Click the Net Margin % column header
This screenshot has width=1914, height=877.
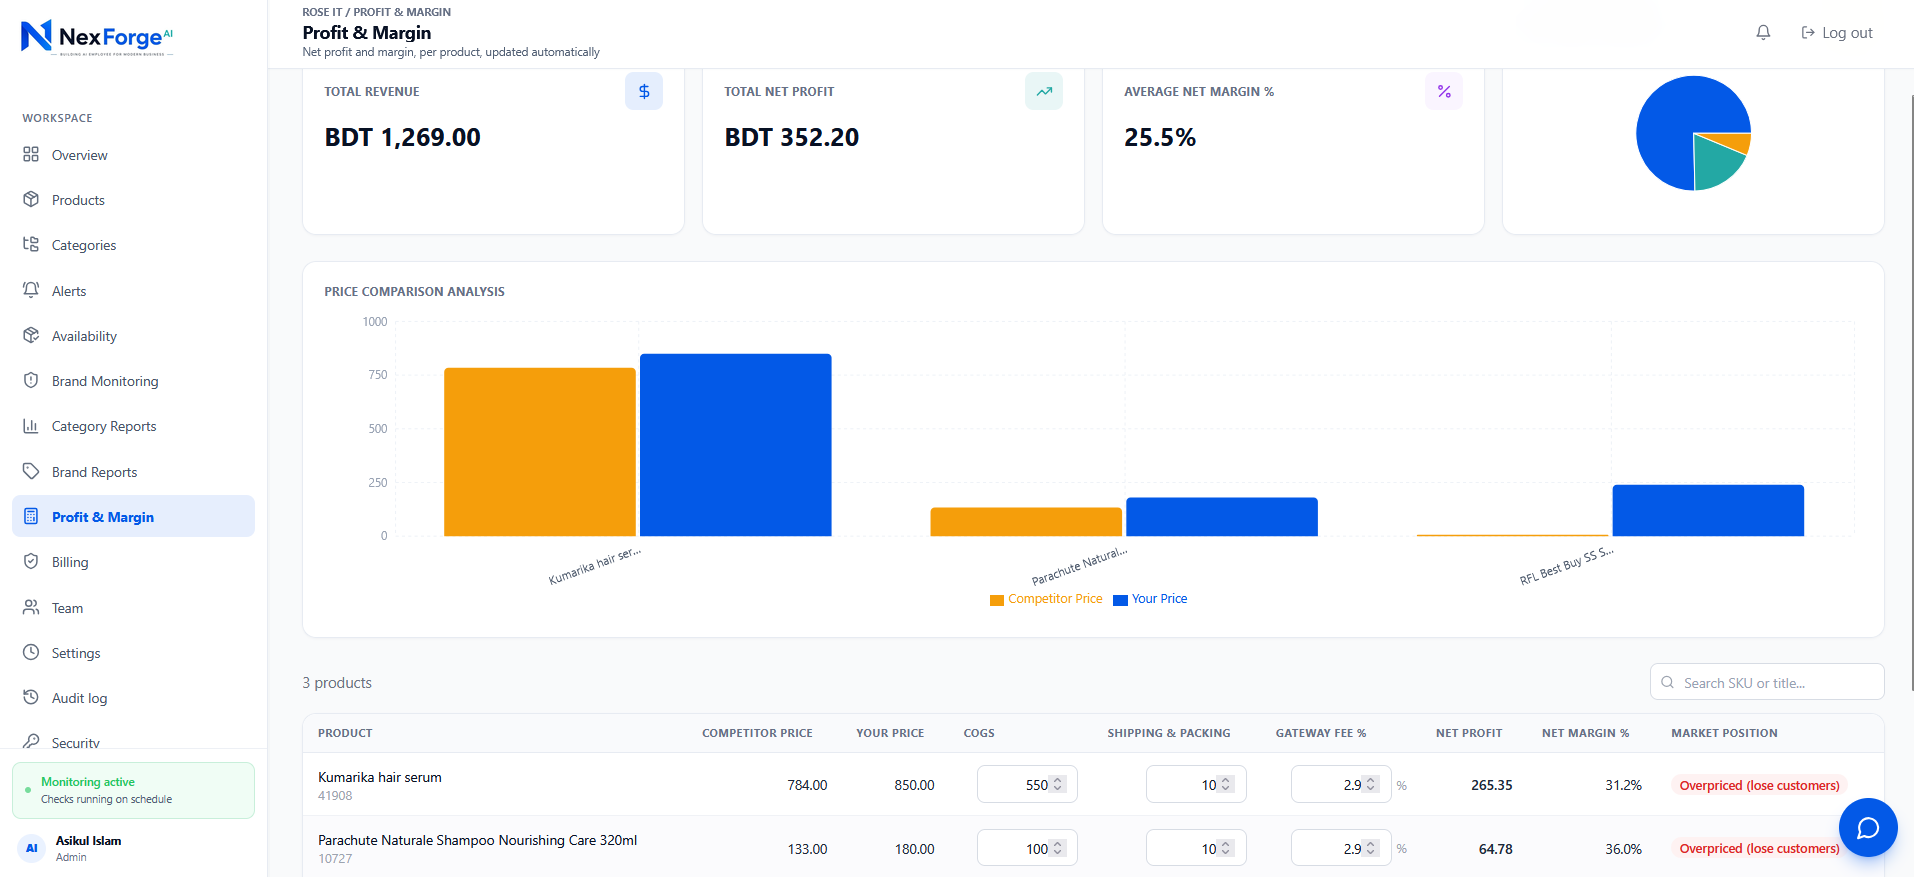pos(1585,733)
